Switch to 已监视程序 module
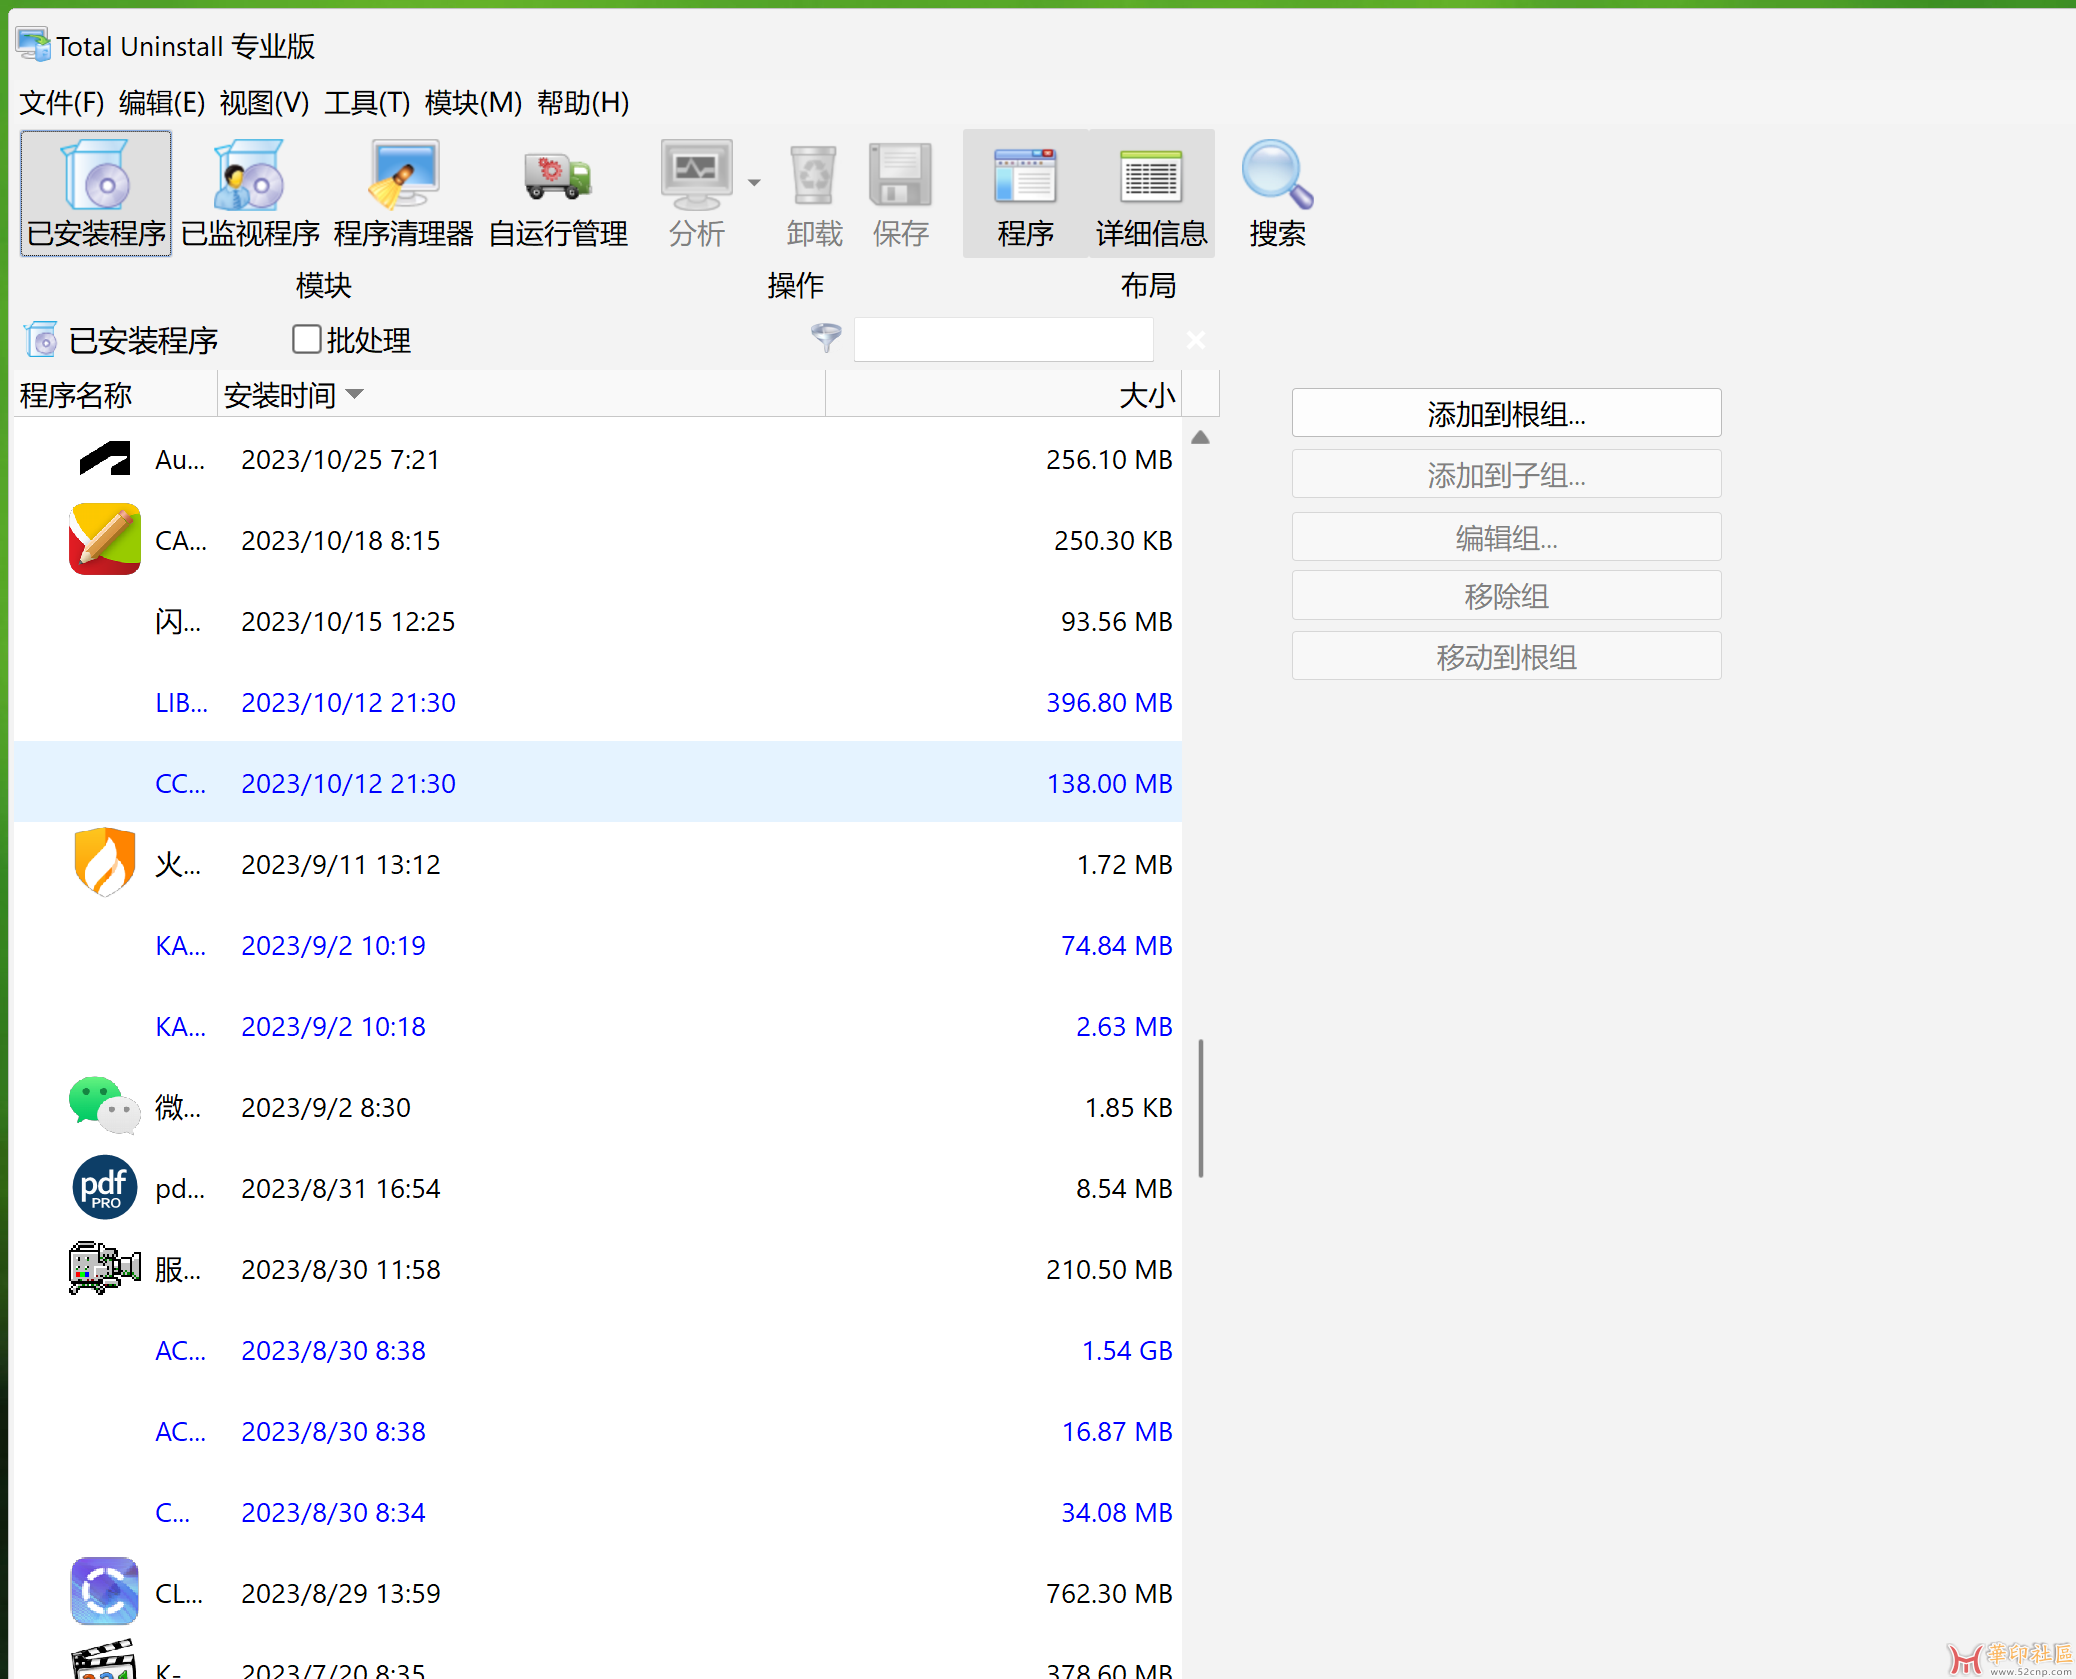This screenshot has height=1679, width=2076. pyautogui.click(x=250, y=193)
